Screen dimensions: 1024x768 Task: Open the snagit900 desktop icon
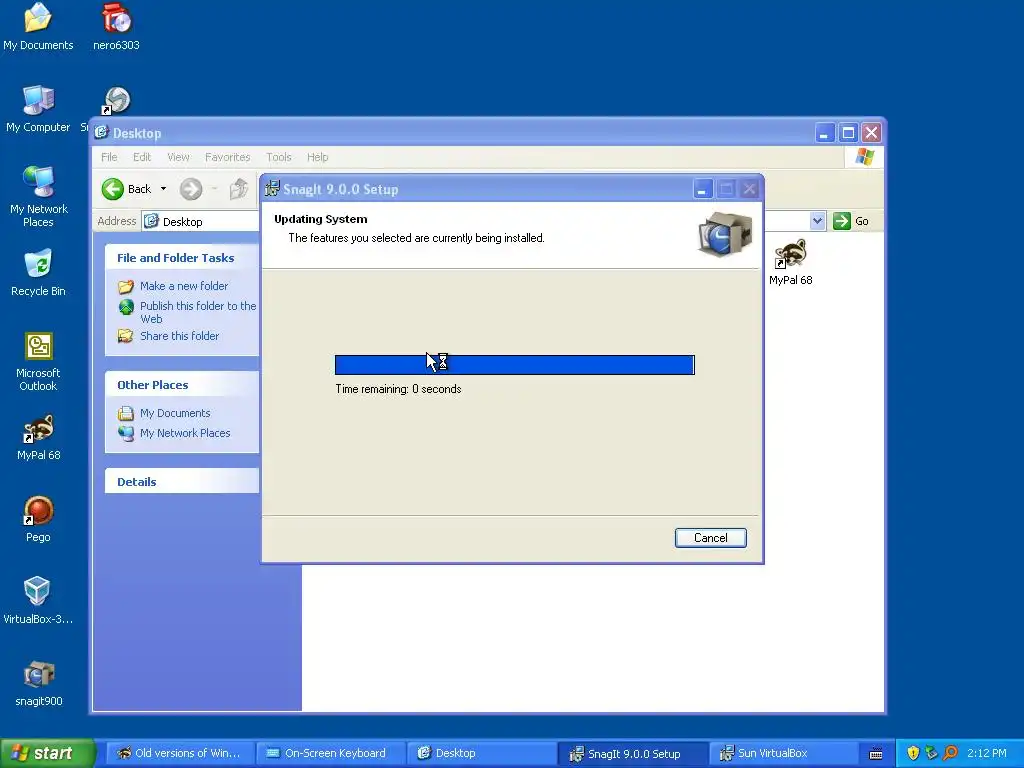pos(39,683)
